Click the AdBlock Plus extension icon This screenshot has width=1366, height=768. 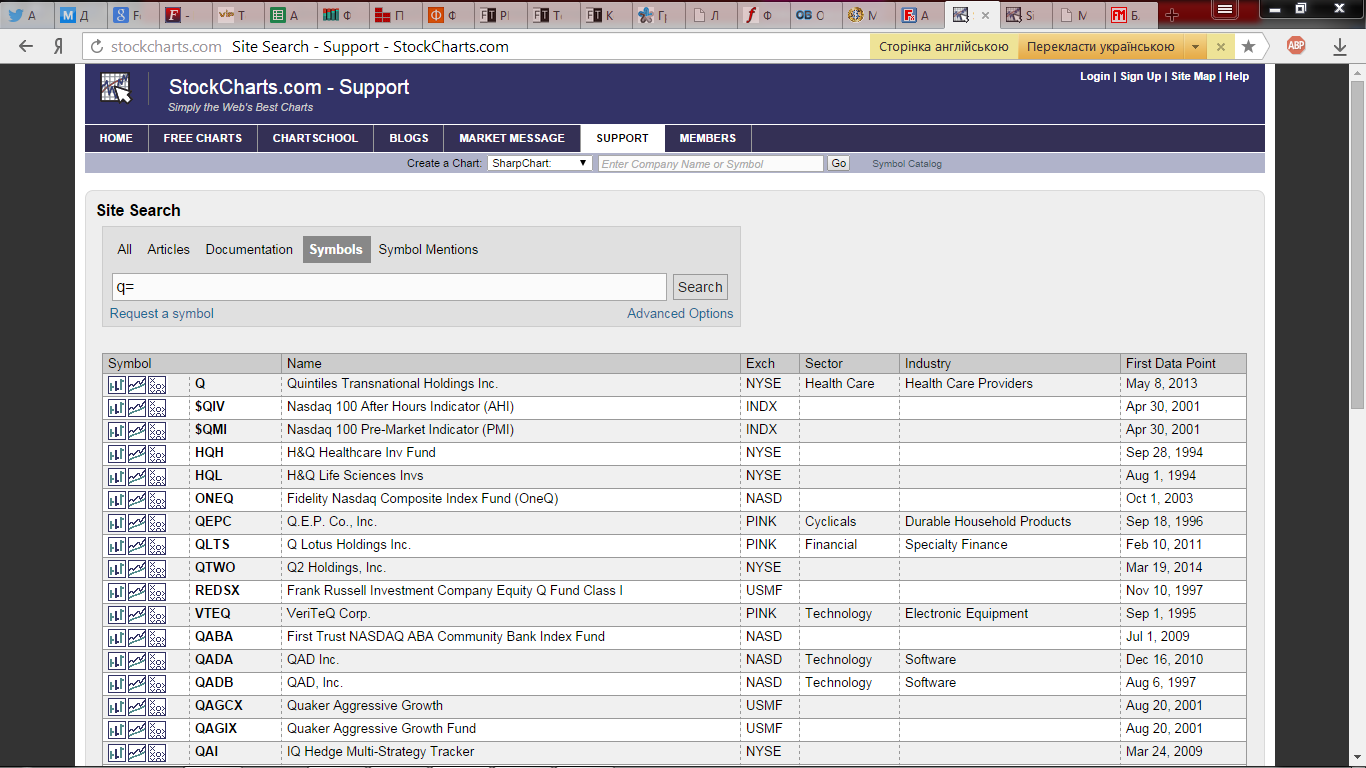(x=1296, y=45)
